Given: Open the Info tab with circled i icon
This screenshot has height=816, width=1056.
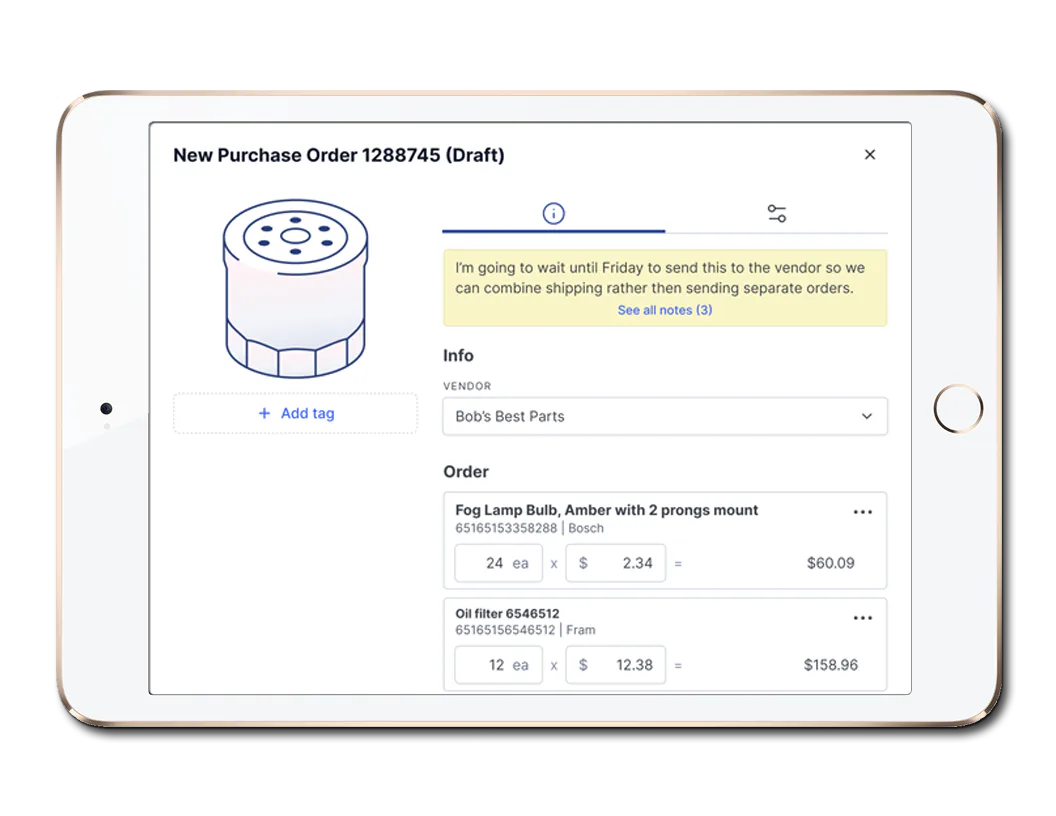Looking at the screenshot, I should tap(554, 213).
